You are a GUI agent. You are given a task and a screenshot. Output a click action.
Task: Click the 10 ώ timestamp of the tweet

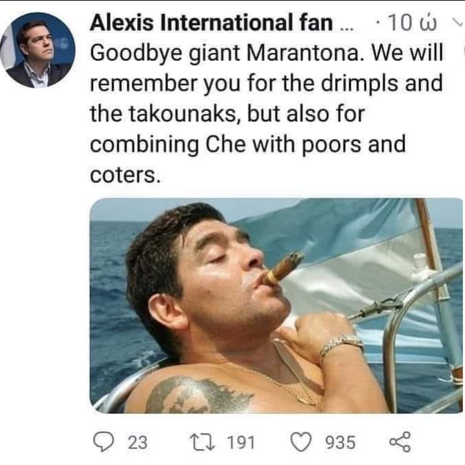click(x=412, y=23)
